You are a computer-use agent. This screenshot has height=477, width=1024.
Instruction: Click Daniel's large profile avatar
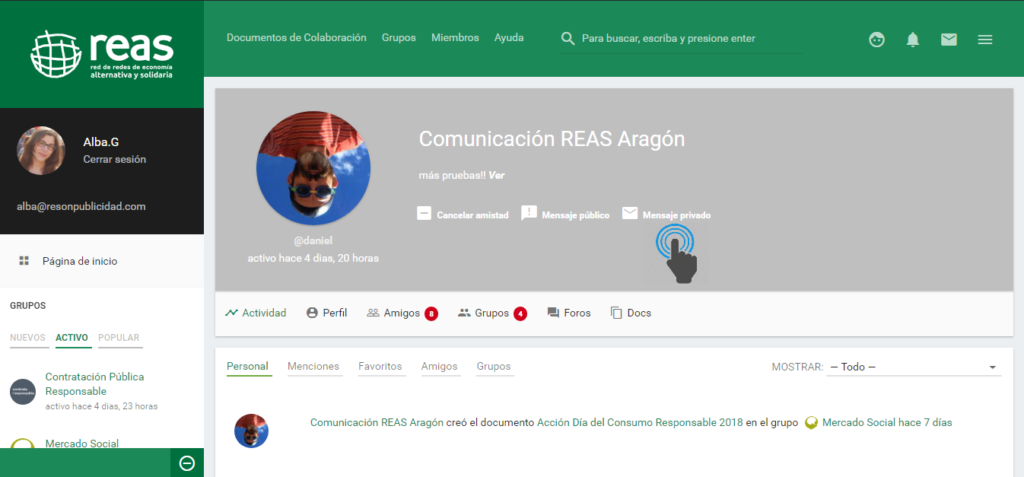pos(313,168)
